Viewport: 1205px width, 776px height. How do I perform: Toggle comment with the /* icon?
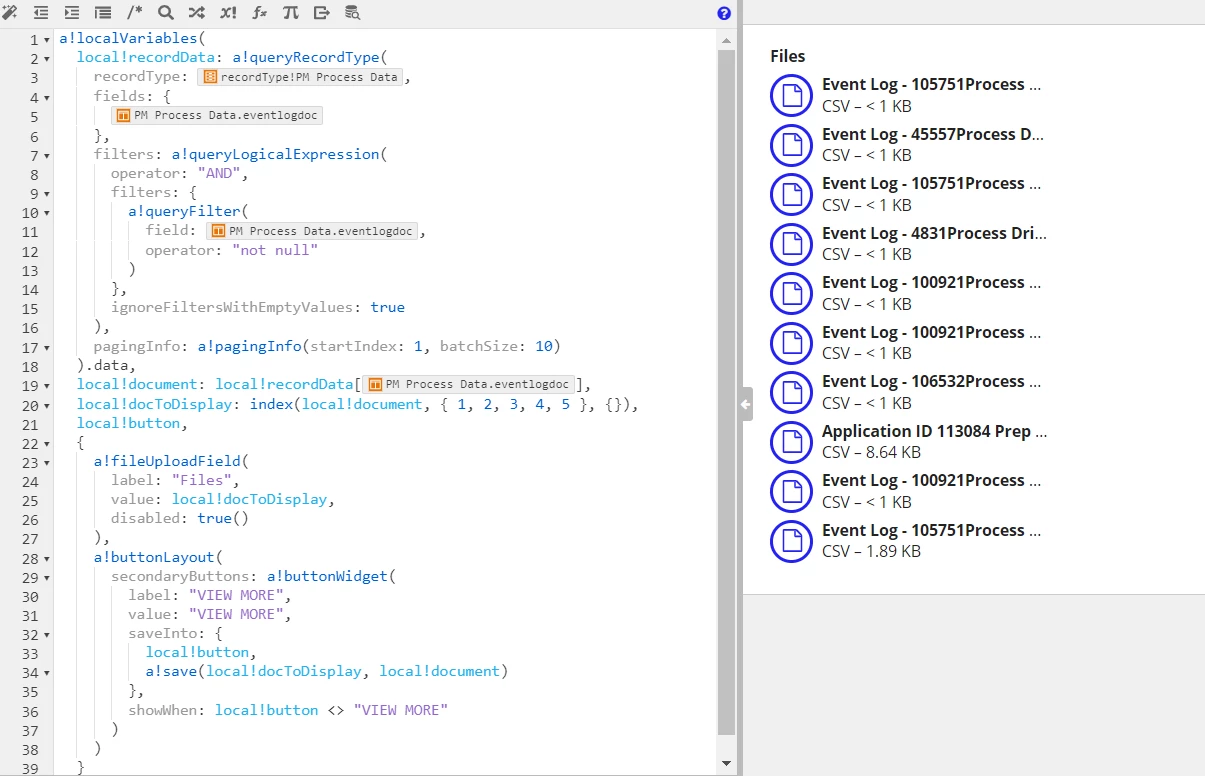(x=135, y=13)
